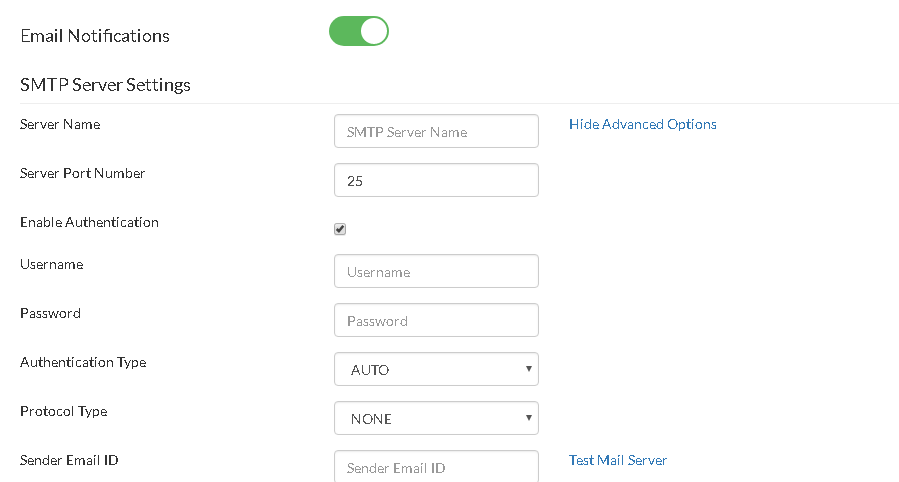
Task: Click the Sender Email ID label text
Action: (69, 460)
